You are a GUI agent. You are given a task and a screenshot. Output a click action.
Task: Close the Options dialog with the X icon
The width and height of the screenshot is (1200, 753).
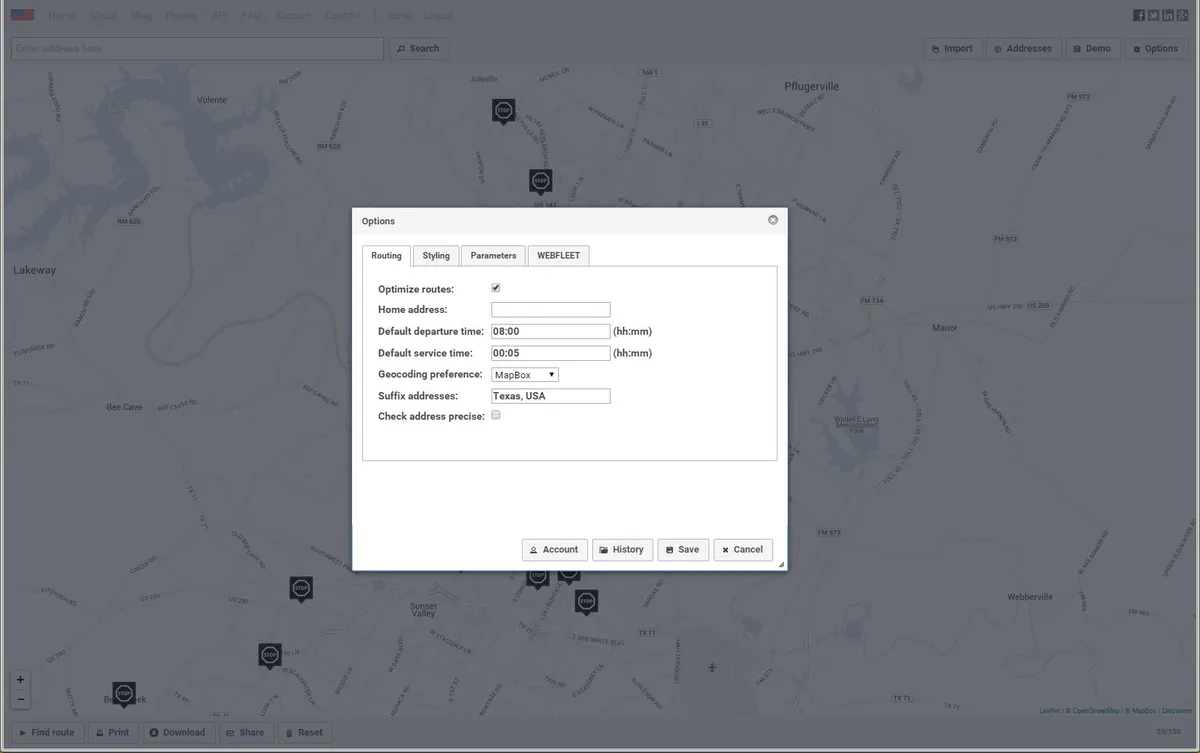click(x=773, y=220)
